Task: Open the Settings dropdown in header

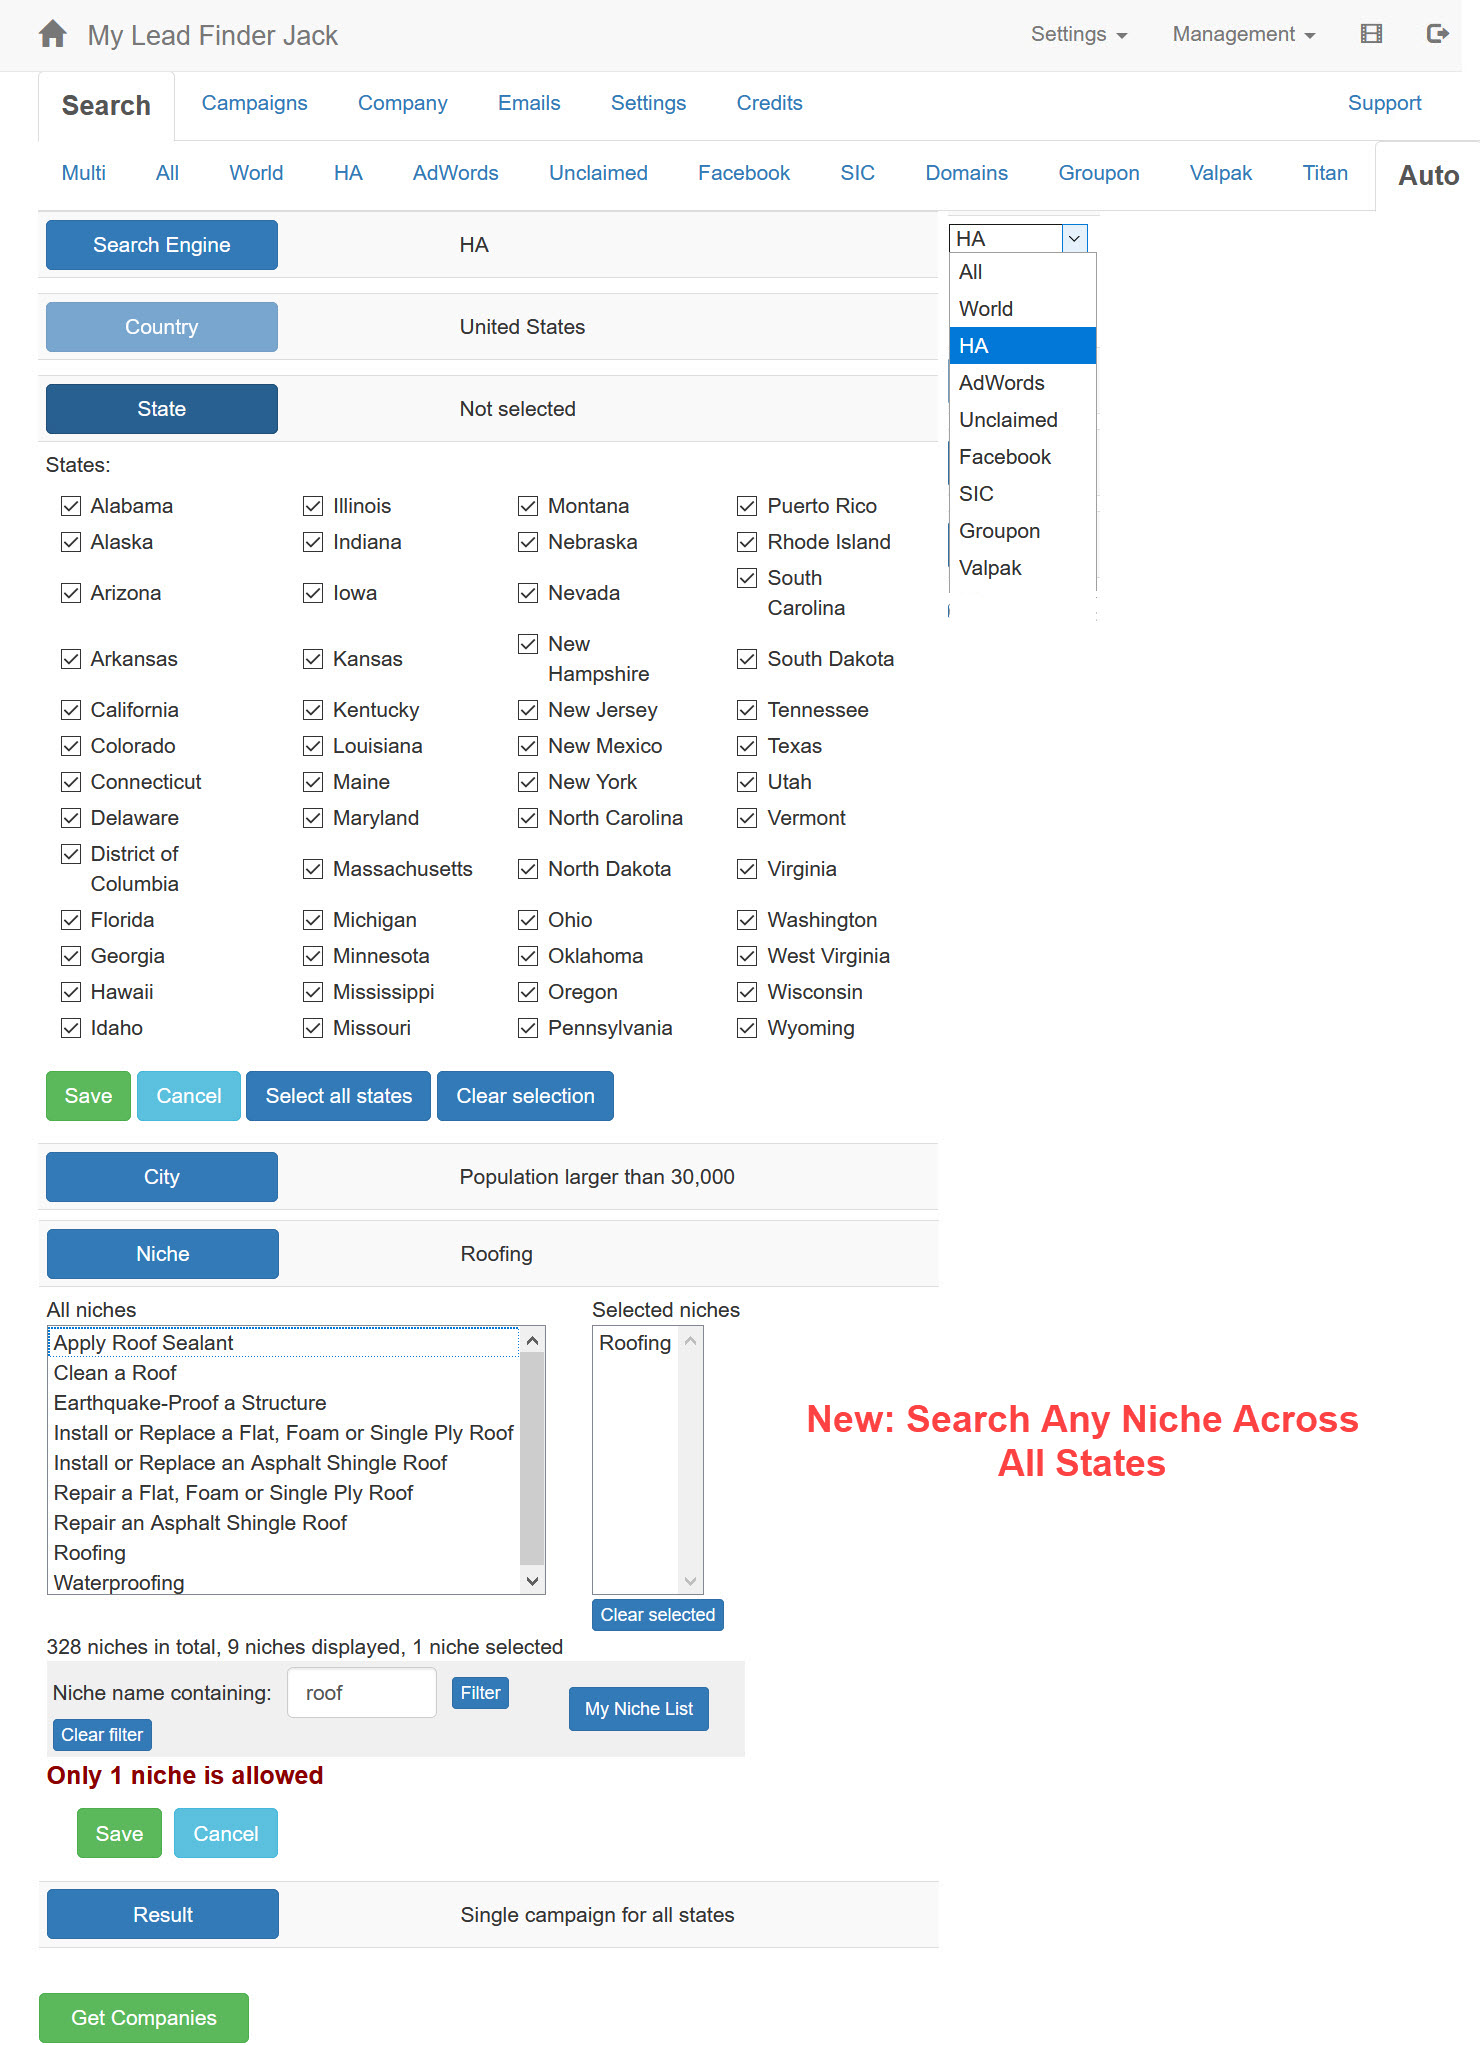Action: (x=1078, y=34)
